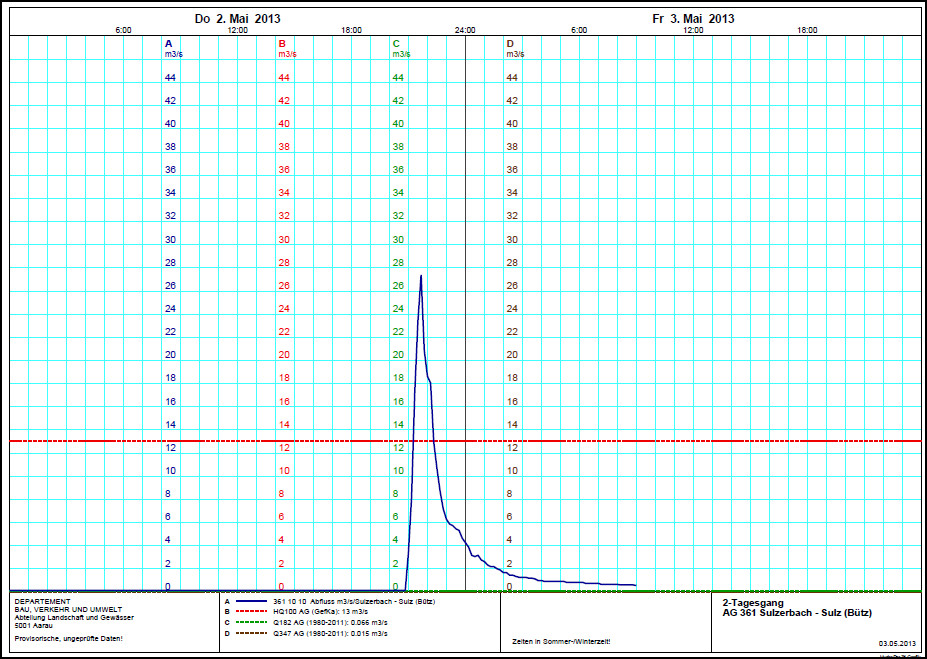
Task: Click the 'DEPARTEMENT' heading in the footer
Action: click(x=43, y=602)
